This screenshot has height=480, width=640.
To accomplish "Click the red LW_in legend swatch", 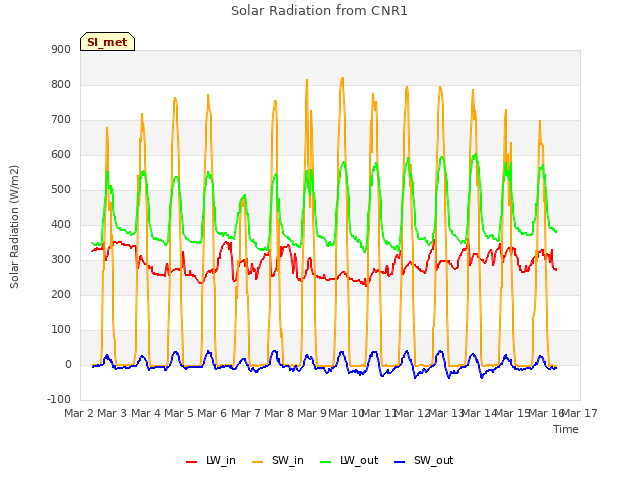I will click(x=191, y=462).
